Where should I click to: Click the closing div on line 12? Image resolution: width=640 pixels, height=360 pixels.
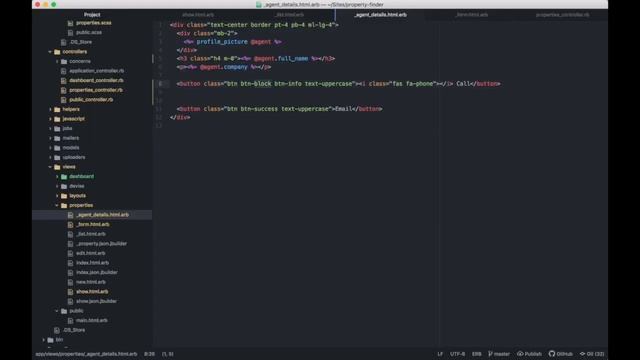click(180, 118)
